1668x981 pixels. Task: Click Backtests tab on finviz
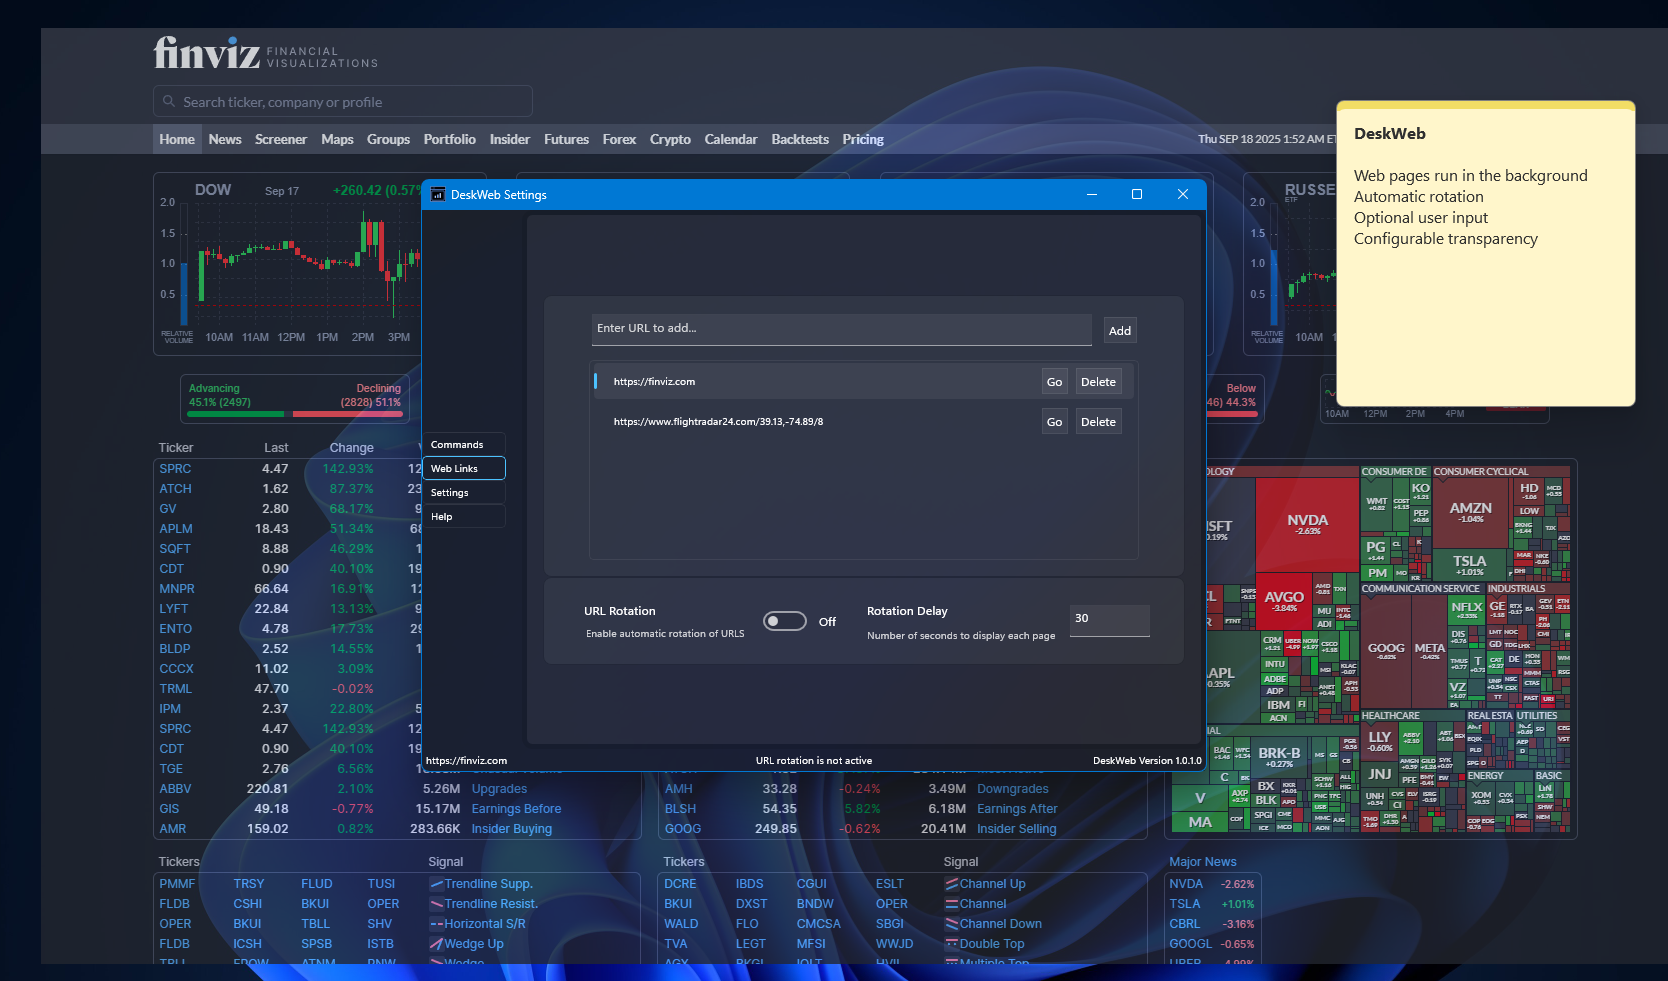[800, 140]
